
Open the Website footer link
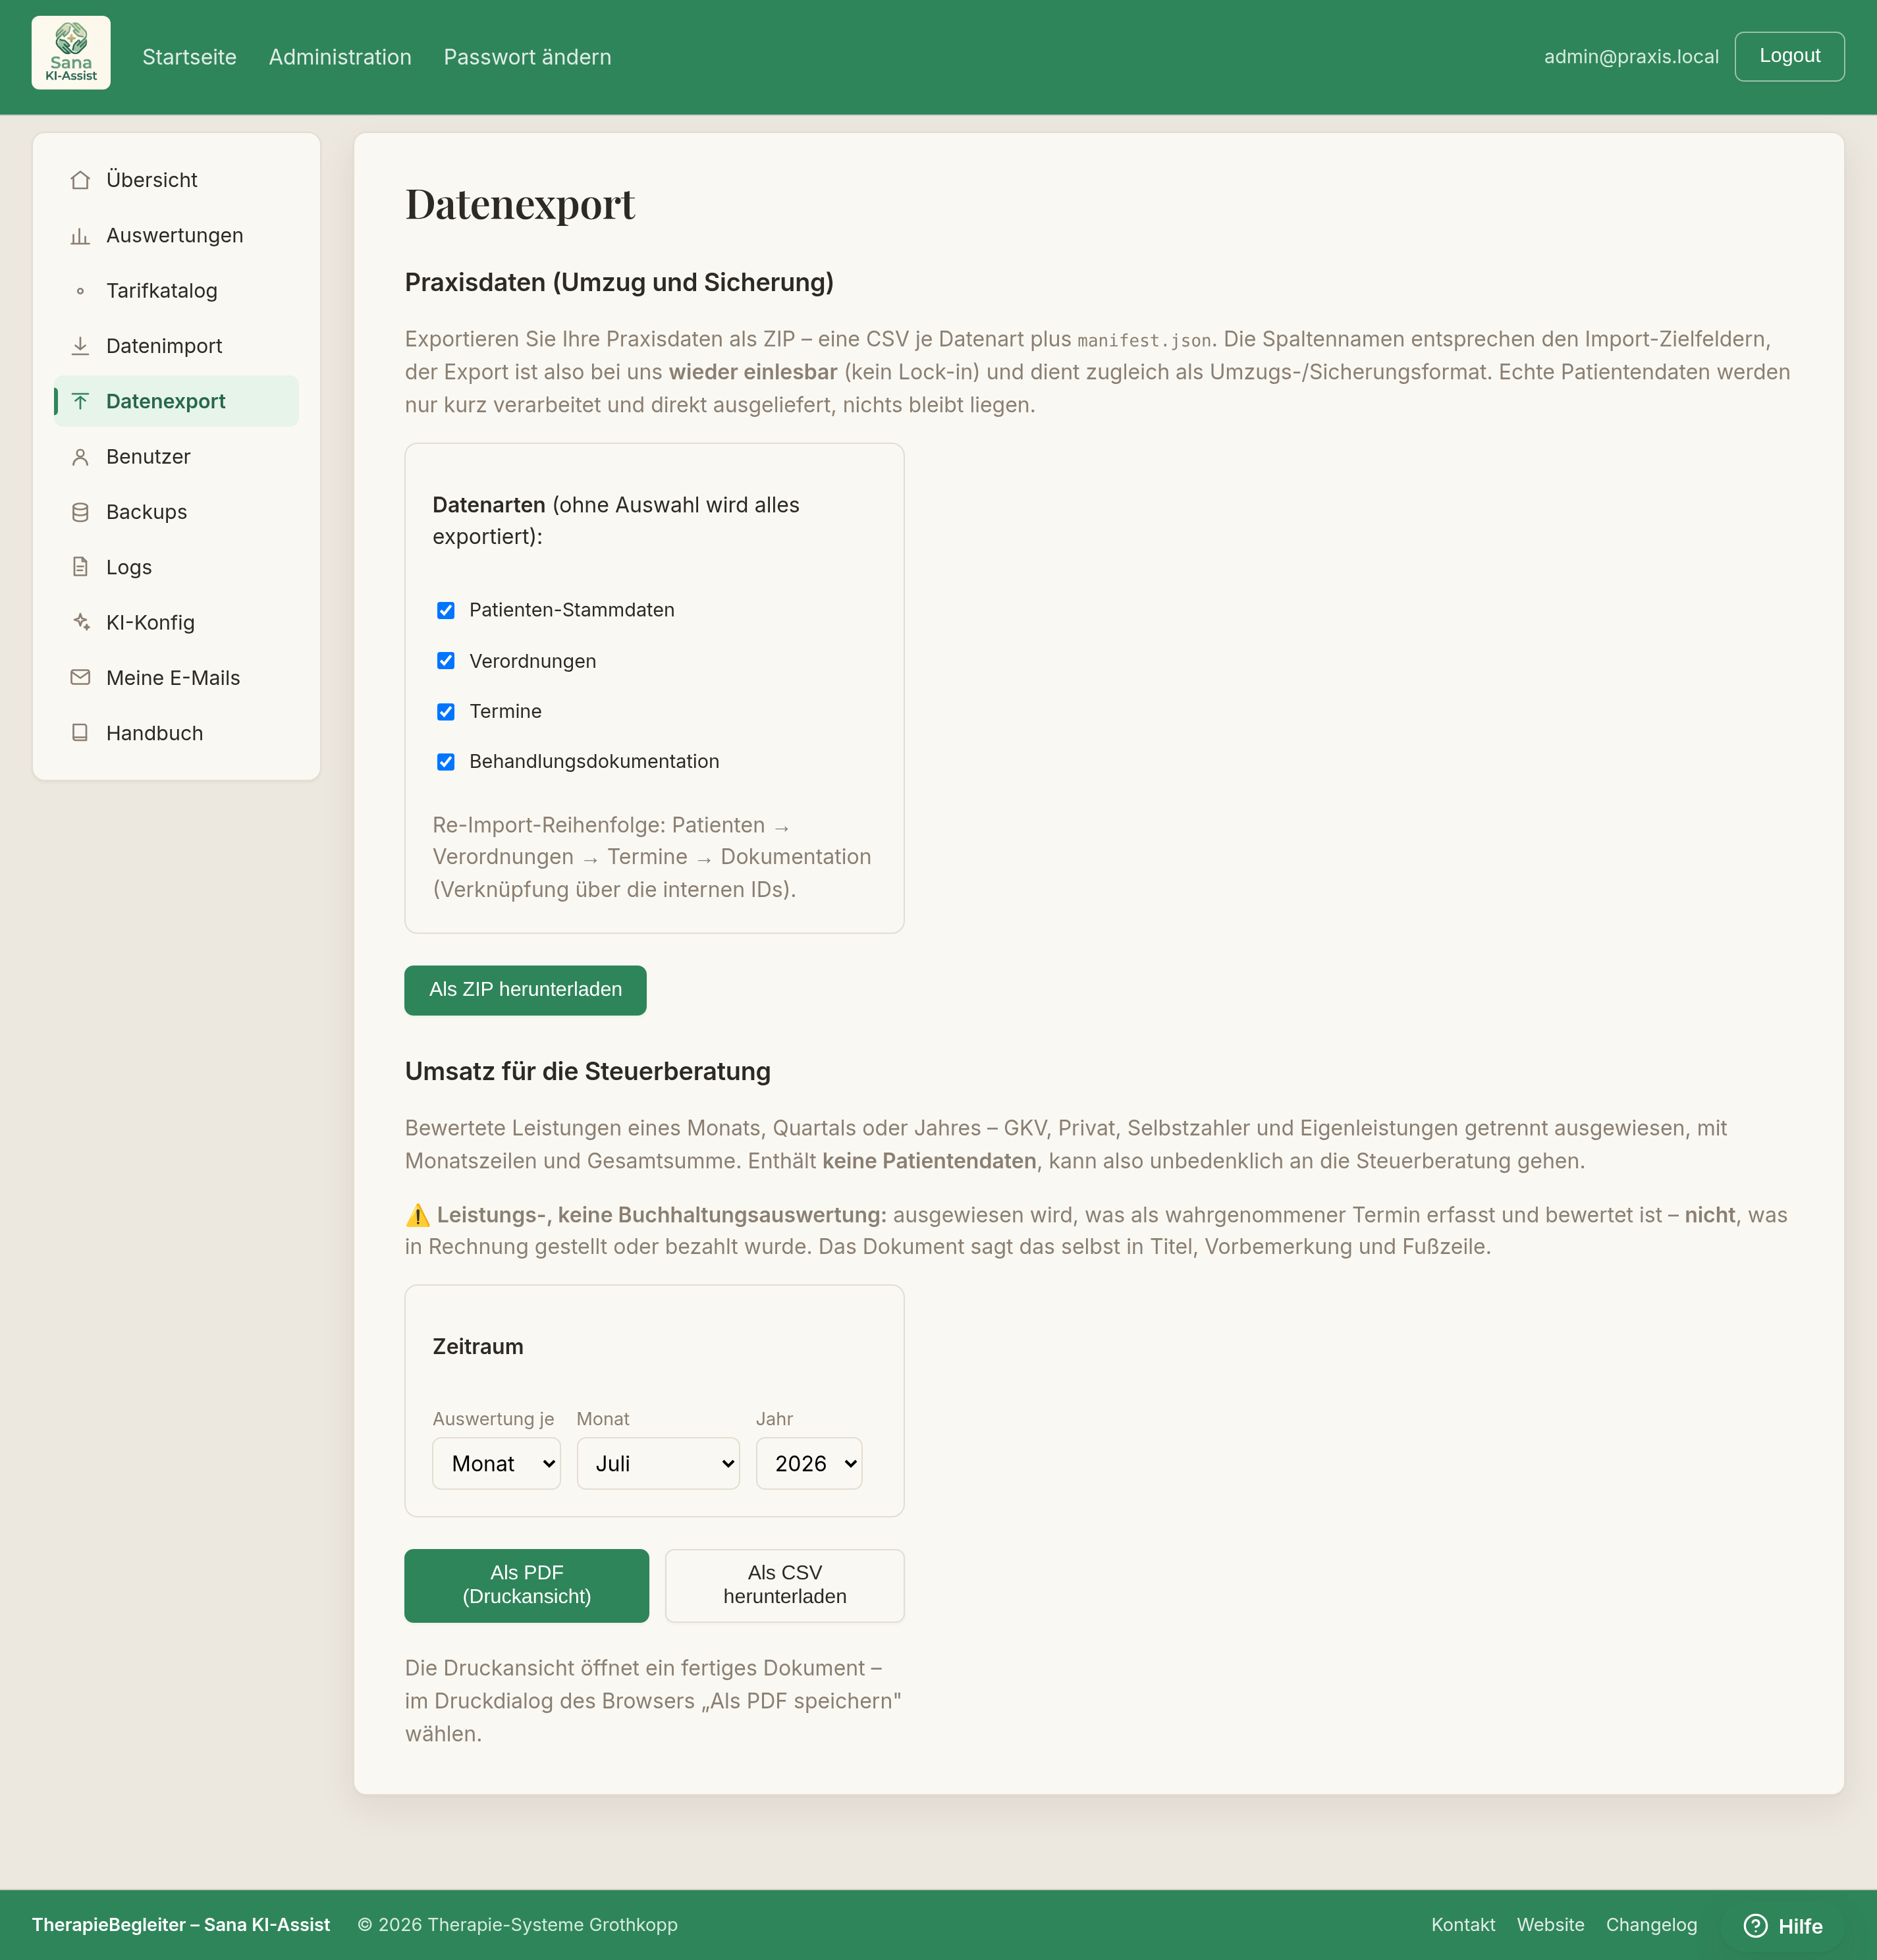(1550, 1925)
